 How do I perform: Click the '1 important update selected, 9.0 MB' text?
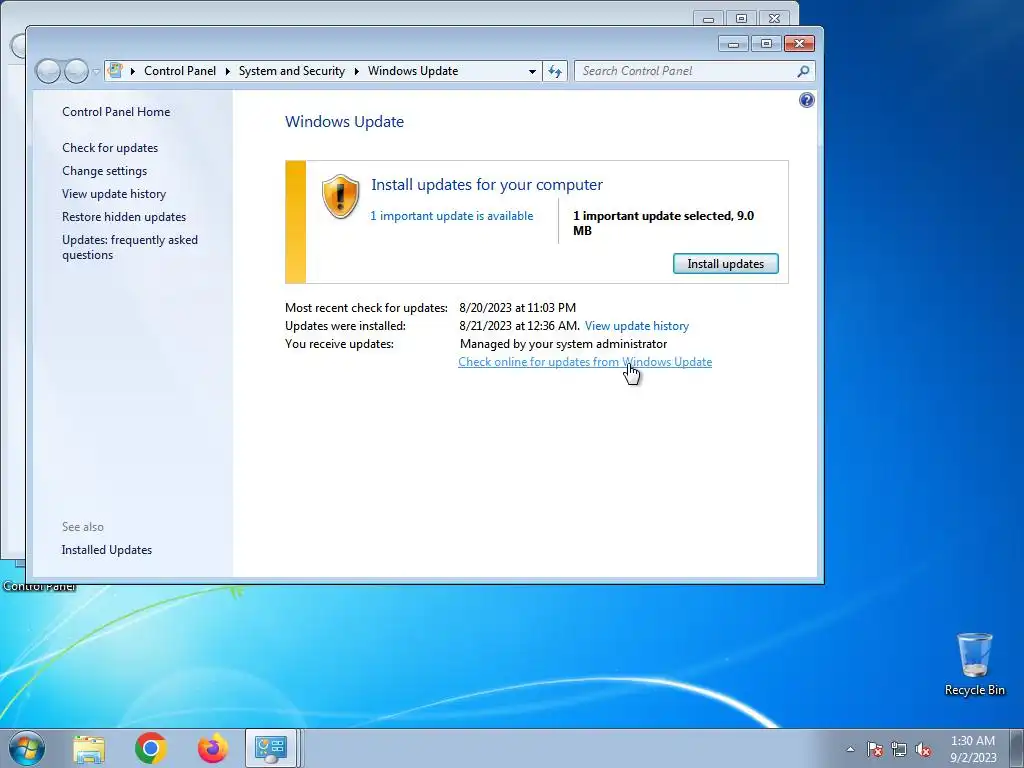click(x=664, y=223)
